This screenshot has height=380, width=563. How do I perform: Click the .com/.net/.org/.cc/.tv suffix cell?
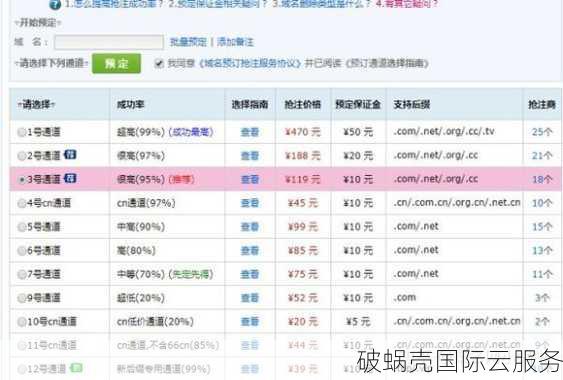(x=444, y=131)
